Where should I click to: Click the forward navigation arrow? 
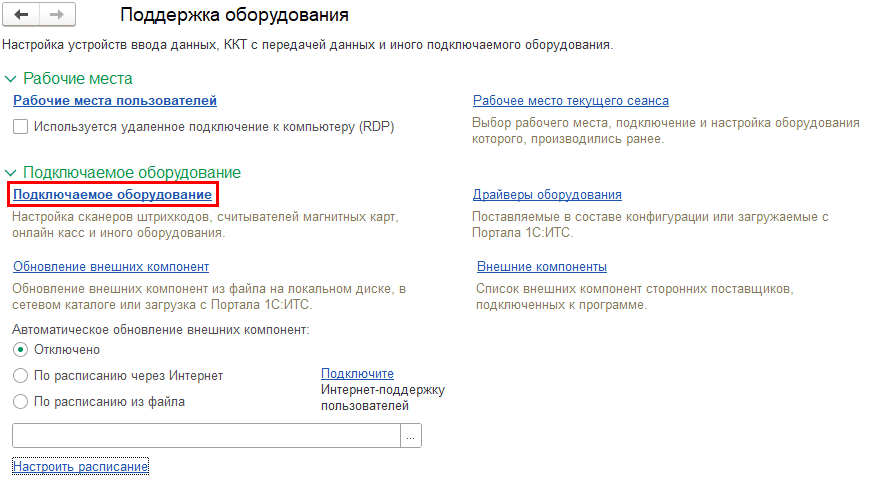(56, 15)
